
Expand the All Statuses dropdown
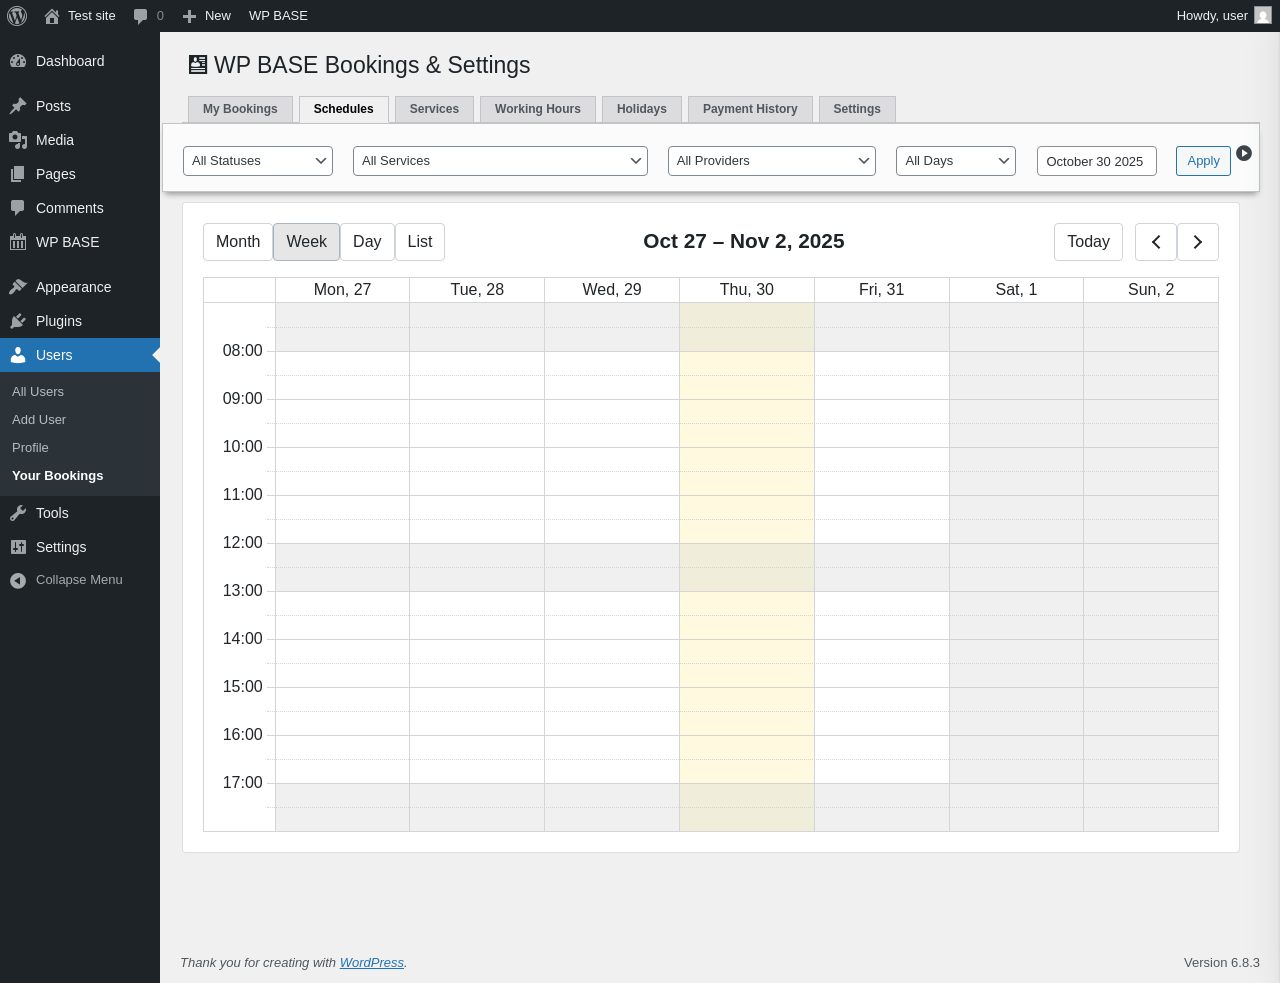coord(258,161)
